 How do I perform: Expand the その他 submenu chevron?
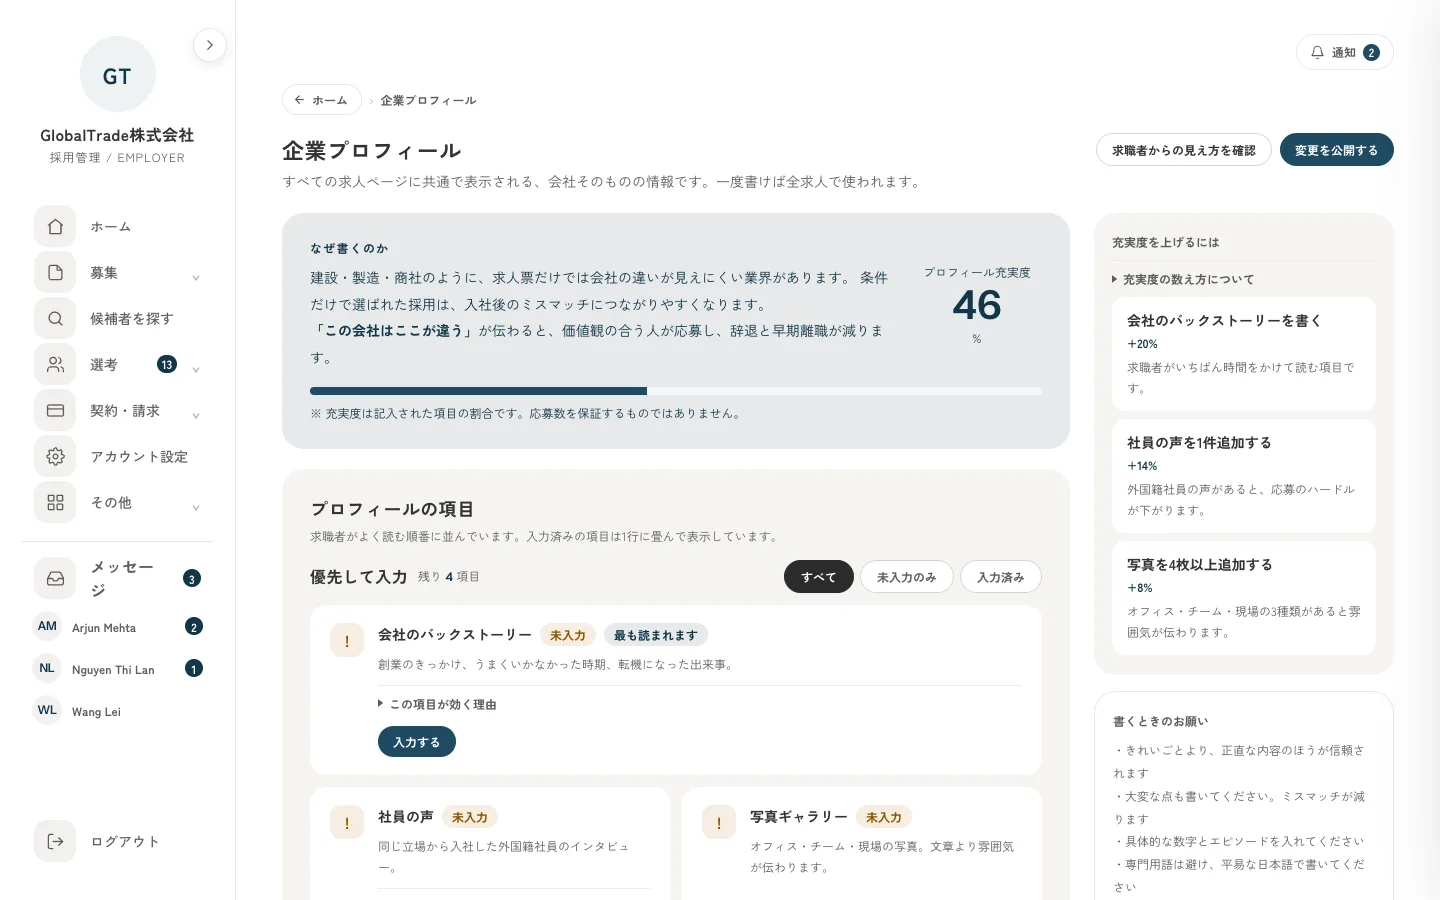point(196,507)
